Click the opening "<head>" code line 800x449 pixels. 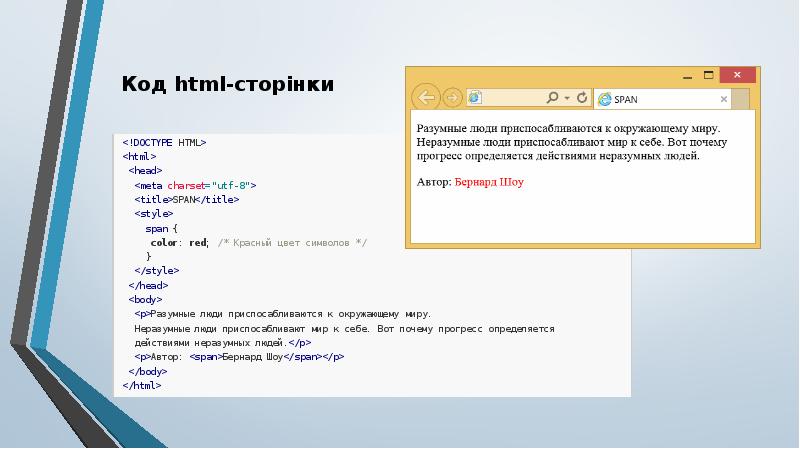pyautogui.click(x=145, y=170)
